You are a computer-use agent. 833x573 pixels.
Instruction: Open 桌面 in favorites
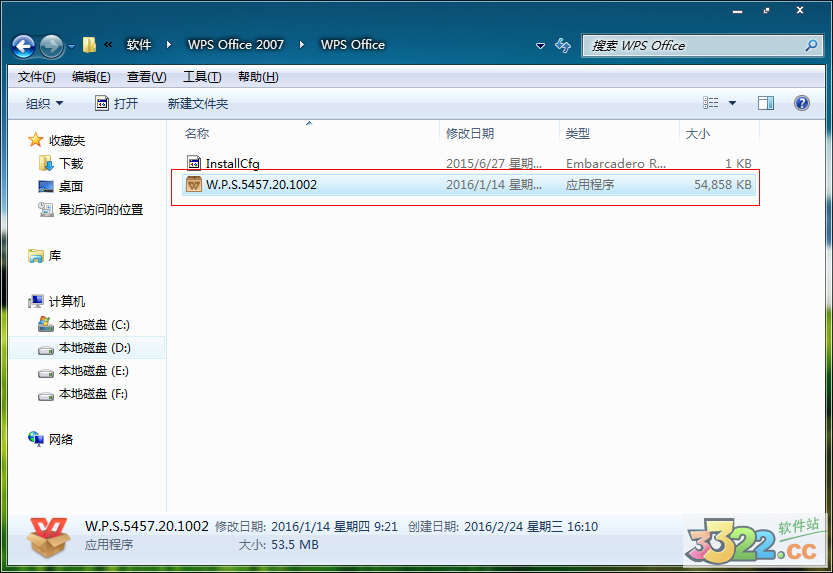coord(71,186)
